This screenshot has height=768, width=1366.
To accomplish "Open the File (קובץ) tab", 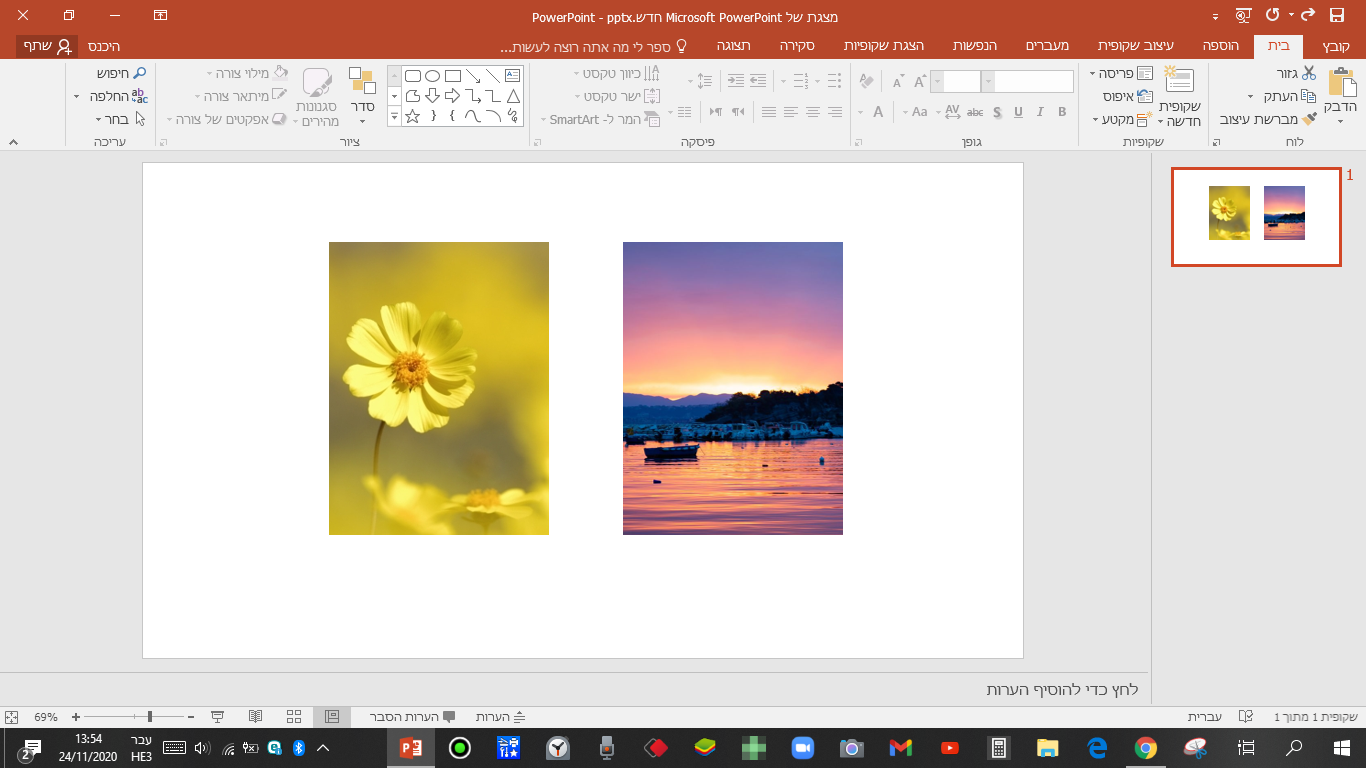I will (1336, 46).
